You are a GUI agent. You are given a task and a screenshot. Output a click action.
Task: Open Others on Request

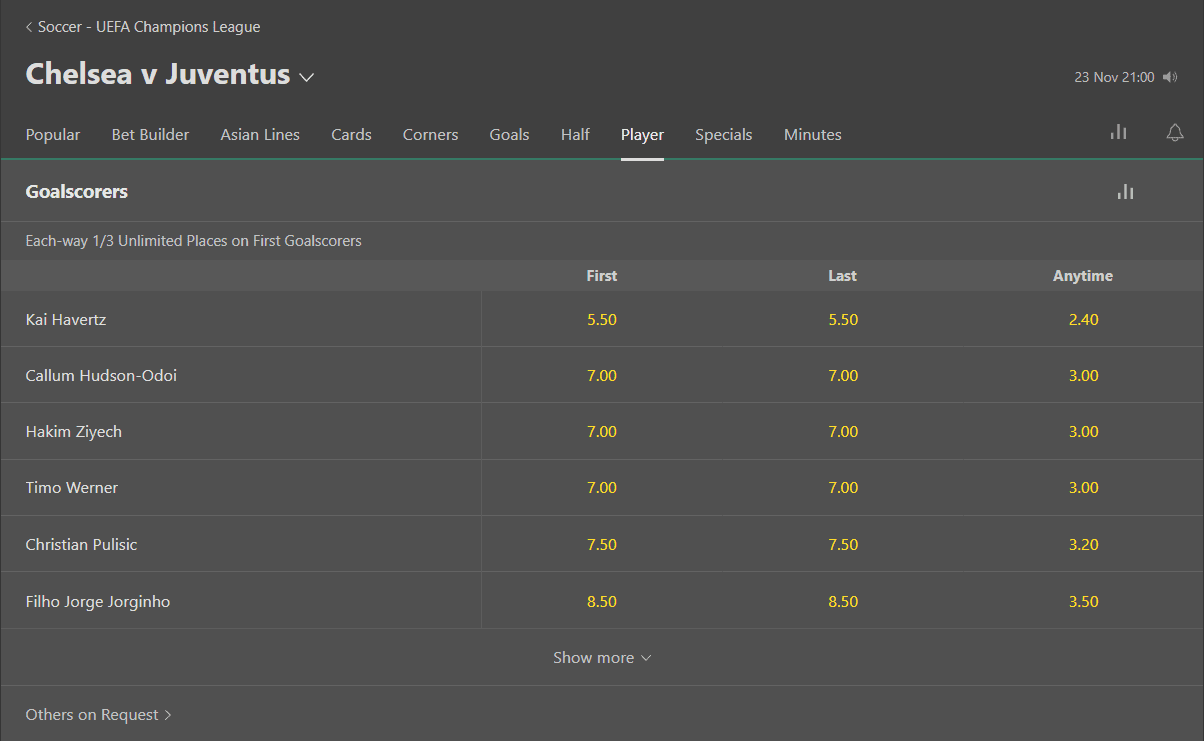pos(99,715)
